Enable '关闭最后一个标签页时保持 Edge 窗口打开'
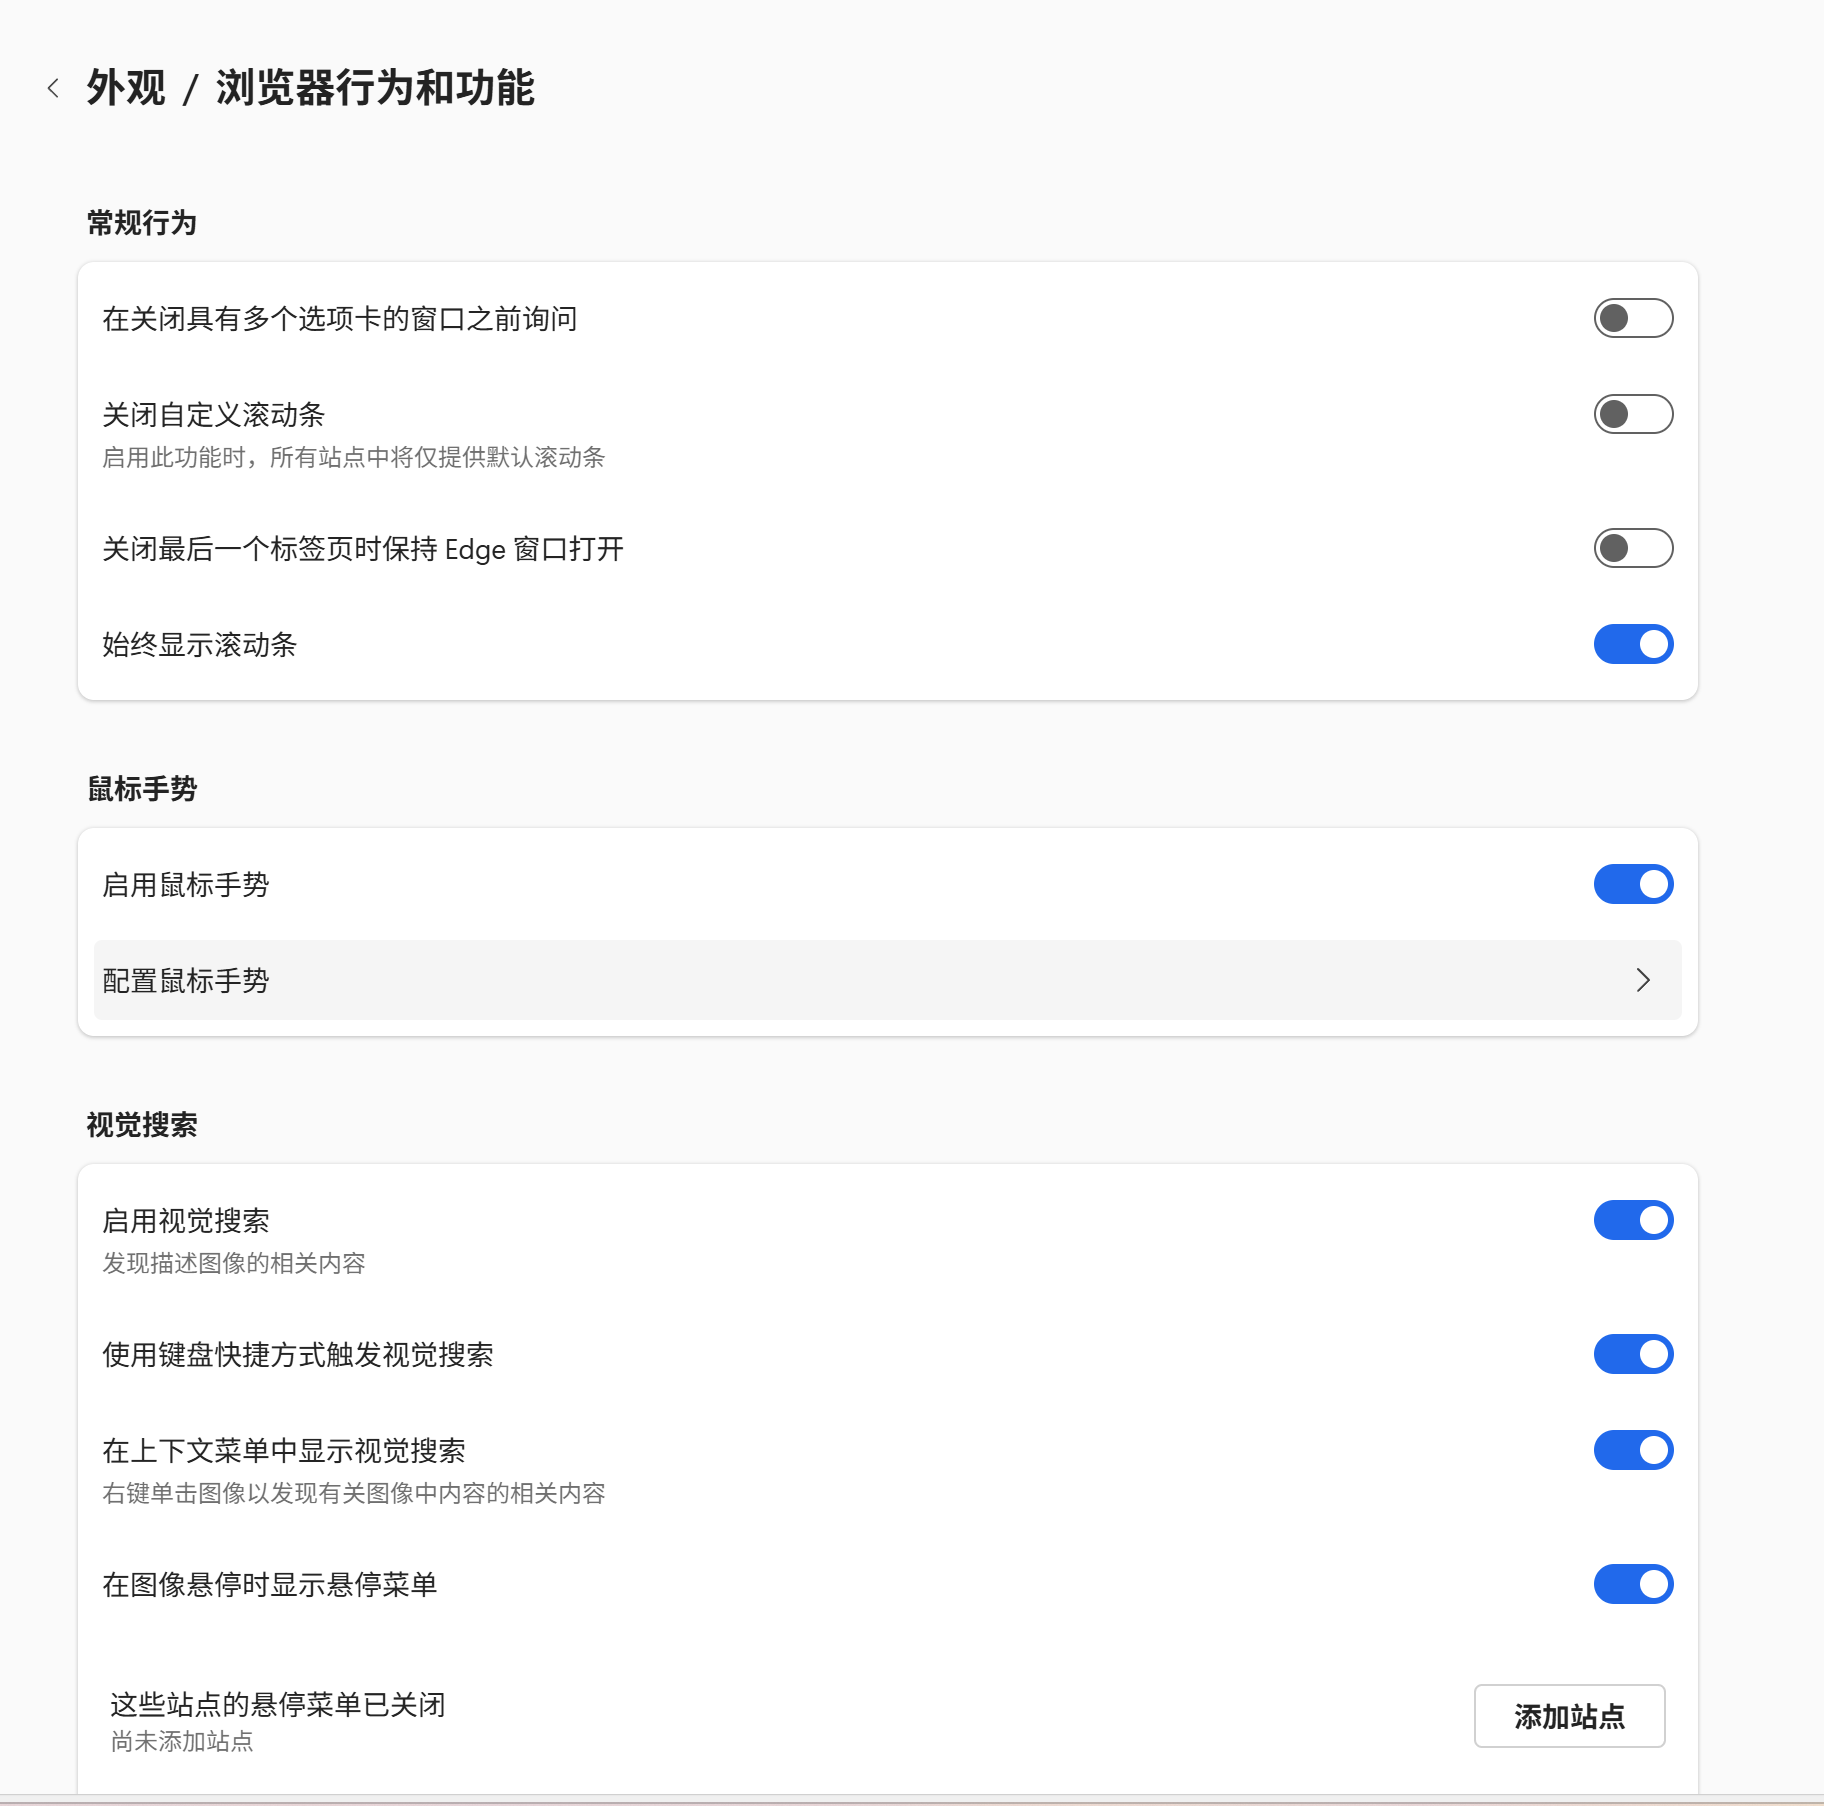 pos(1633,548)
